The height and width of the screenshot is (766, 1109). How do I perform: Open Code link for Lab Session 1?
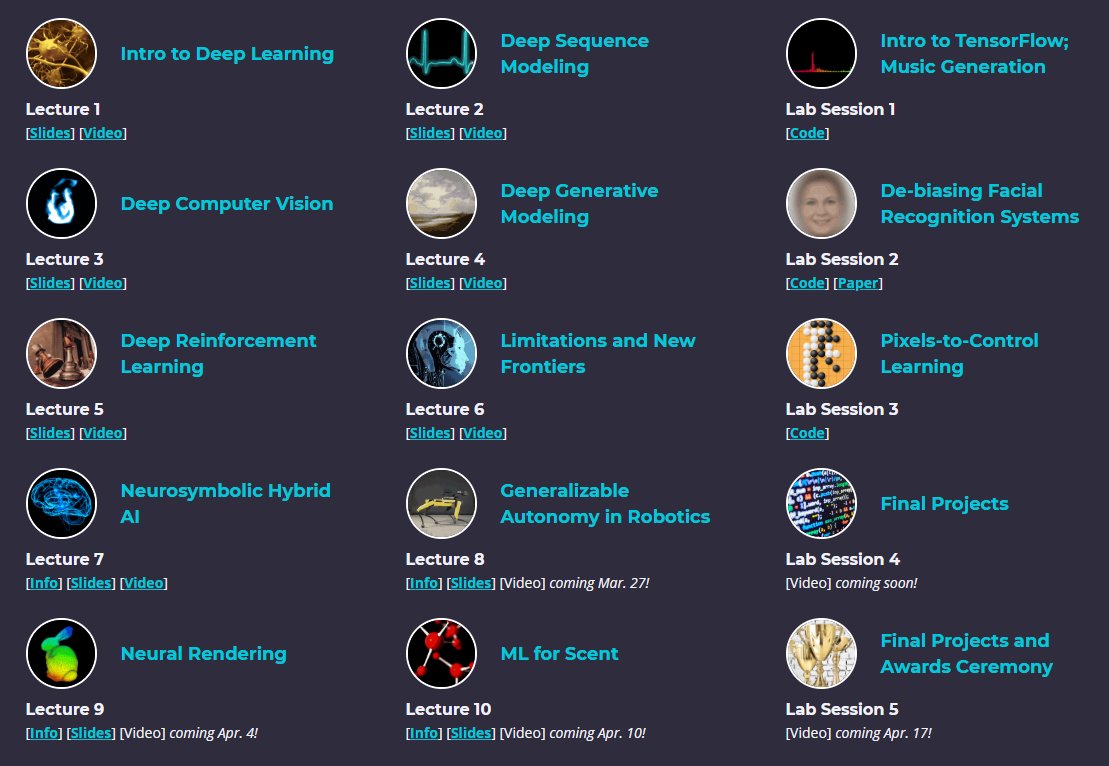point(807,133)
